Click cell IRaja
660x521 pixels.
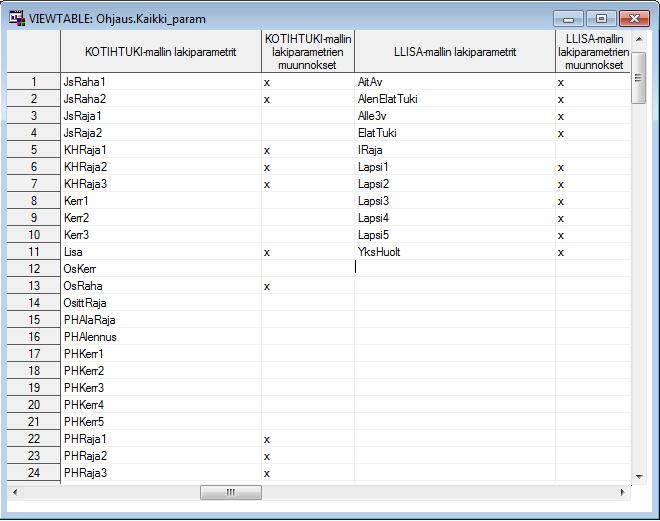(x=455, y=150)
